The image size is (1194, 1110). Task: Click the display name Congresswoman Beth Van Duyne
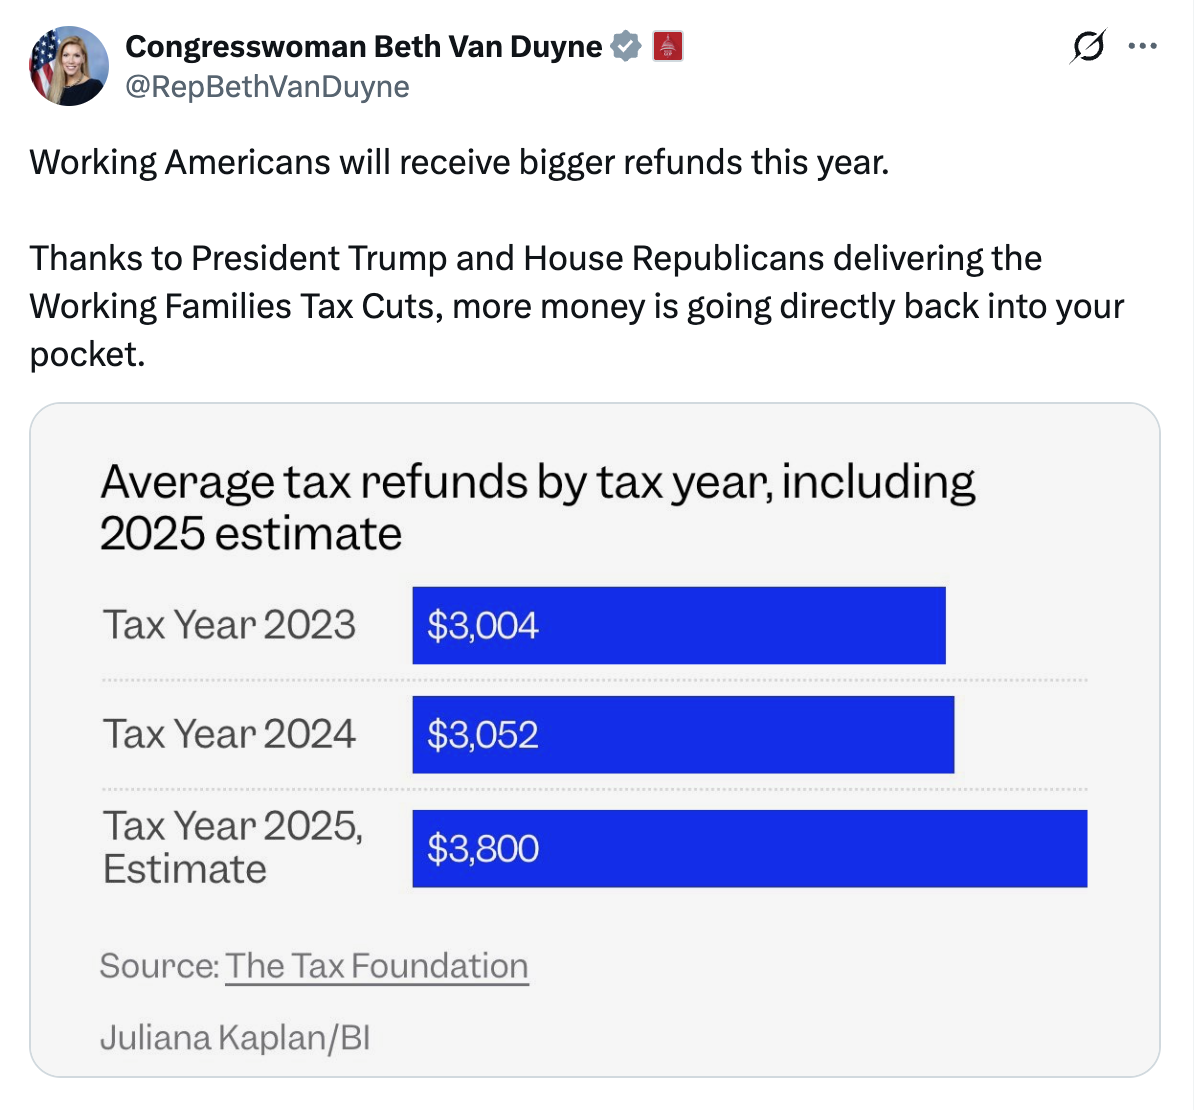click(363, 46)
